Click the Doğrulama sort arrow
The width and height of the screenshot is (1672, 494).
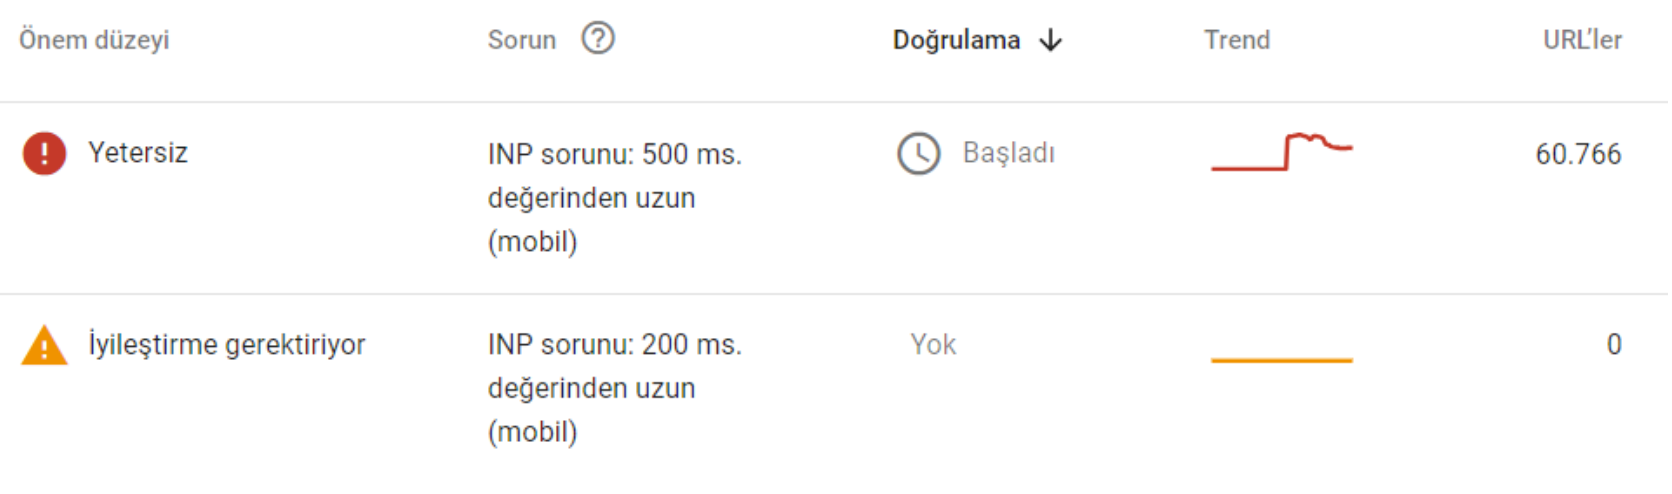[1050, 40]
